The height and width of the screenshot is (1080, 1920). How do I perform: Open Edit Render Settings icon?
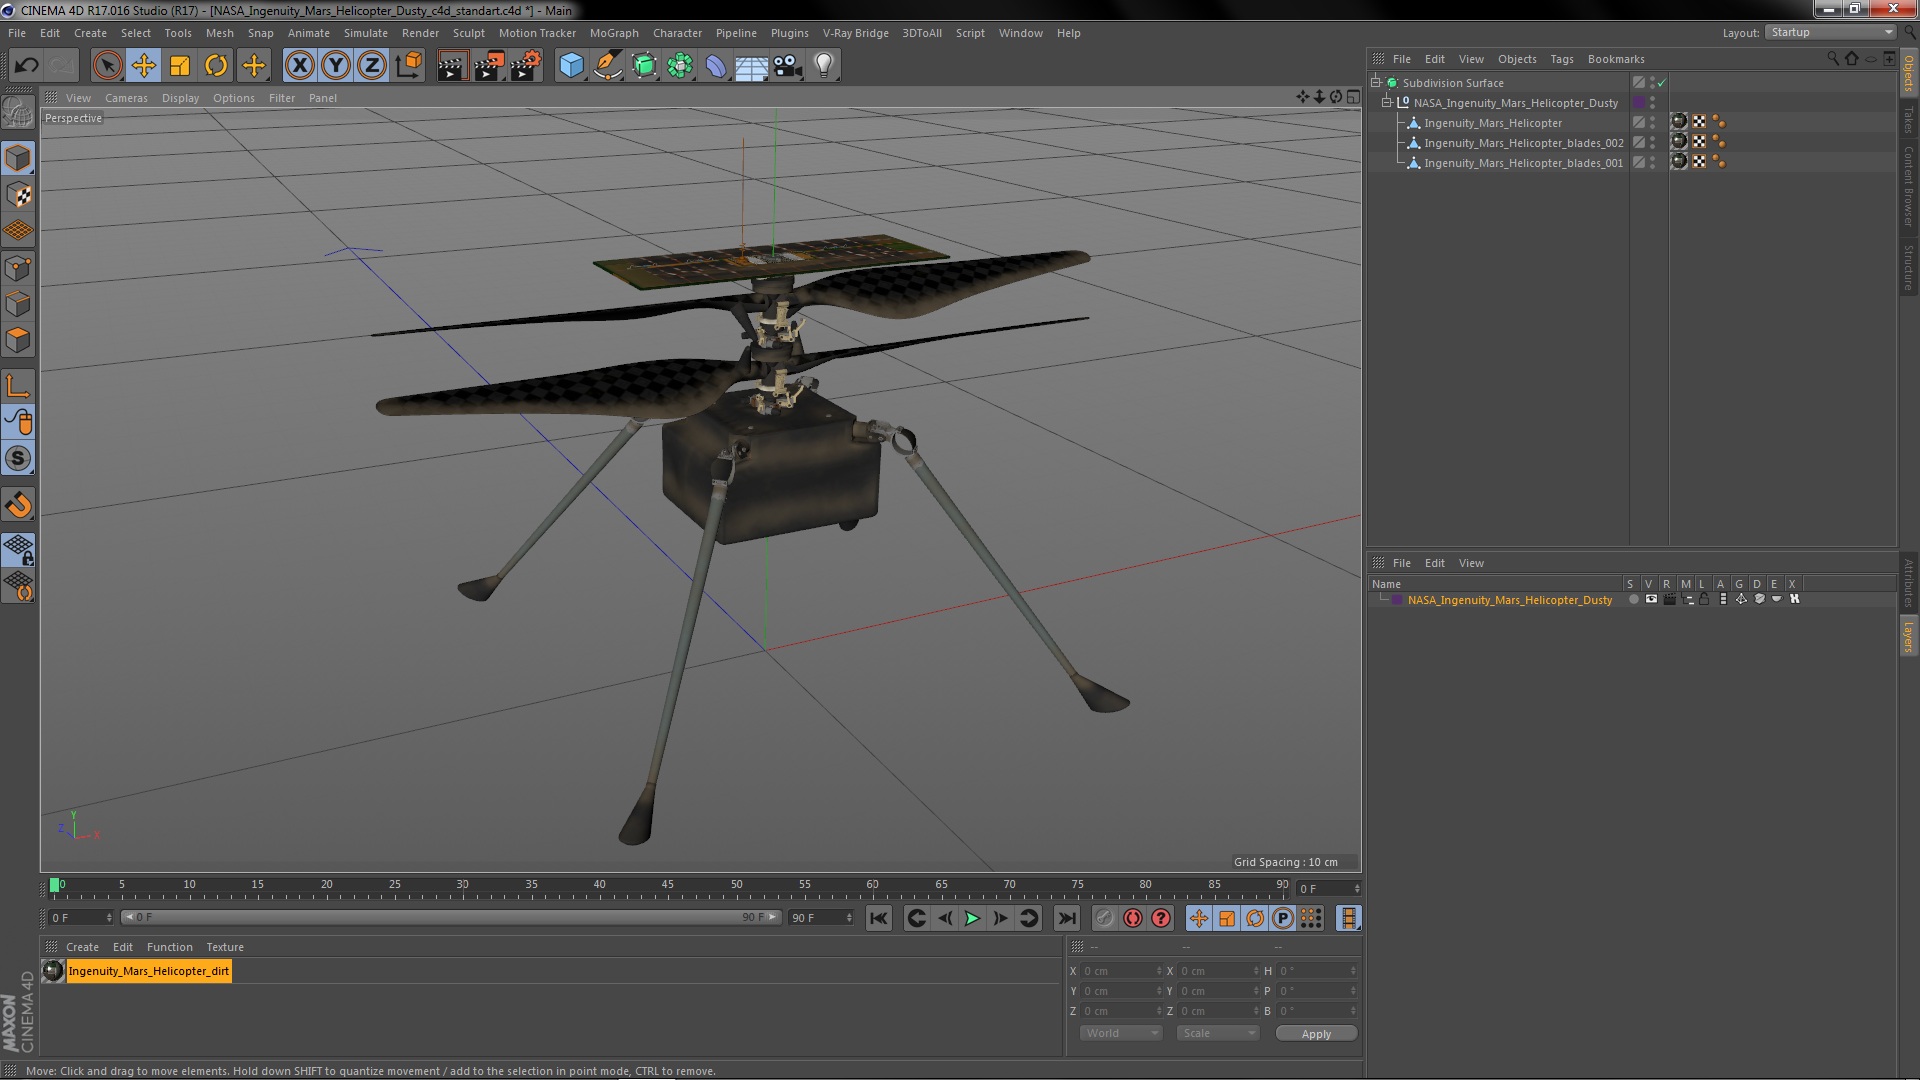click(525, 66)
